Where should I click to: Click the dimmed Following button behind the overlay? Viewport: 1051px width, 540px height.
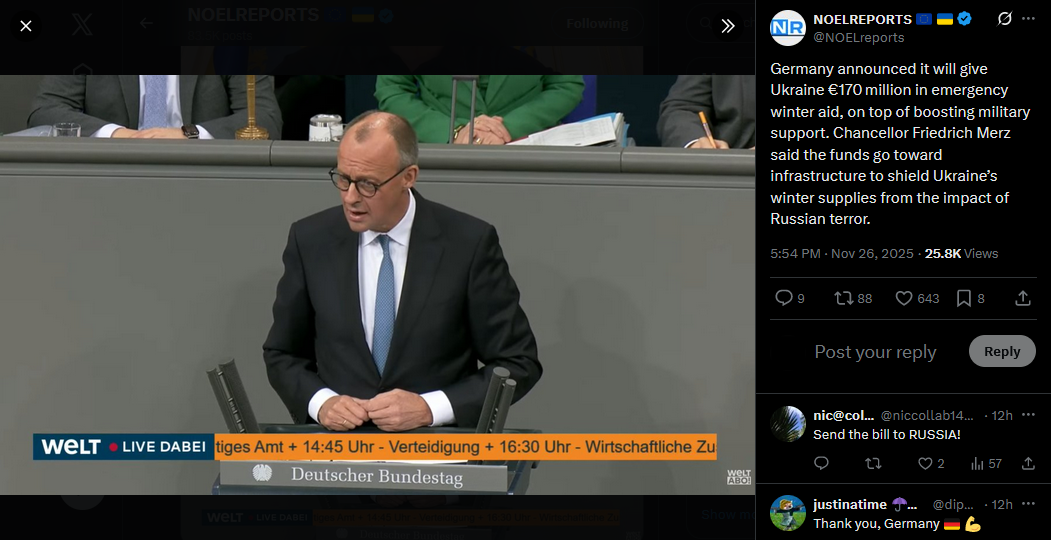tap(597, 24)
